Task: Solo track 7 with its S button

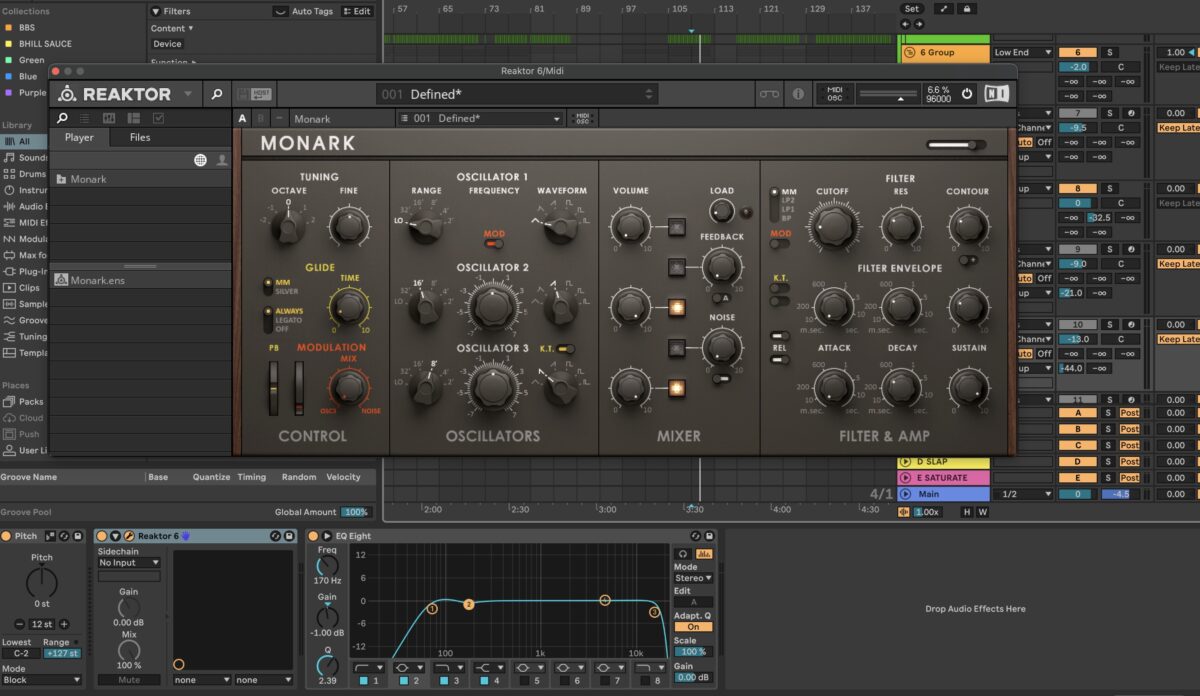Action: 1108,113
